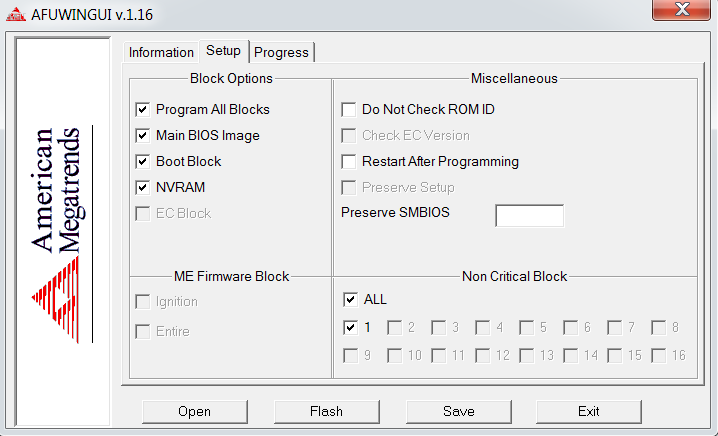Viewport: 718px width, 436px height.
Task: Disable the Boot Block option
Action: point(143,161)
